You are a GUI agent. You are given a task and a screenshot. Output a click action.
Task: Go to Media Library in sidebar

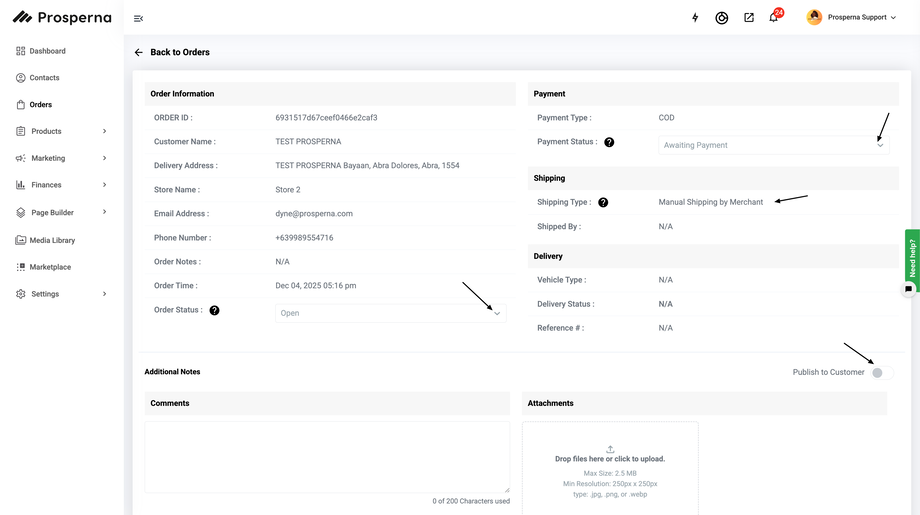point(52,240)
